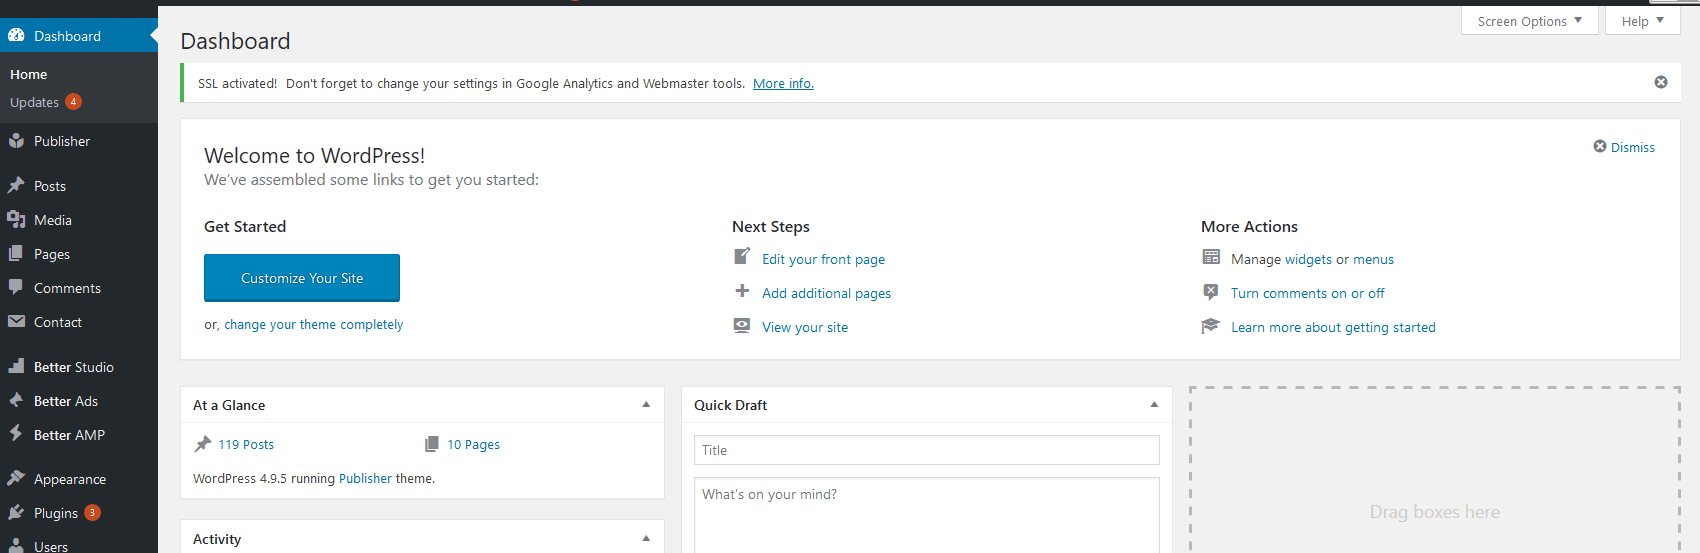
Task: Open the 119 Posts link
Action: point(246,444)
